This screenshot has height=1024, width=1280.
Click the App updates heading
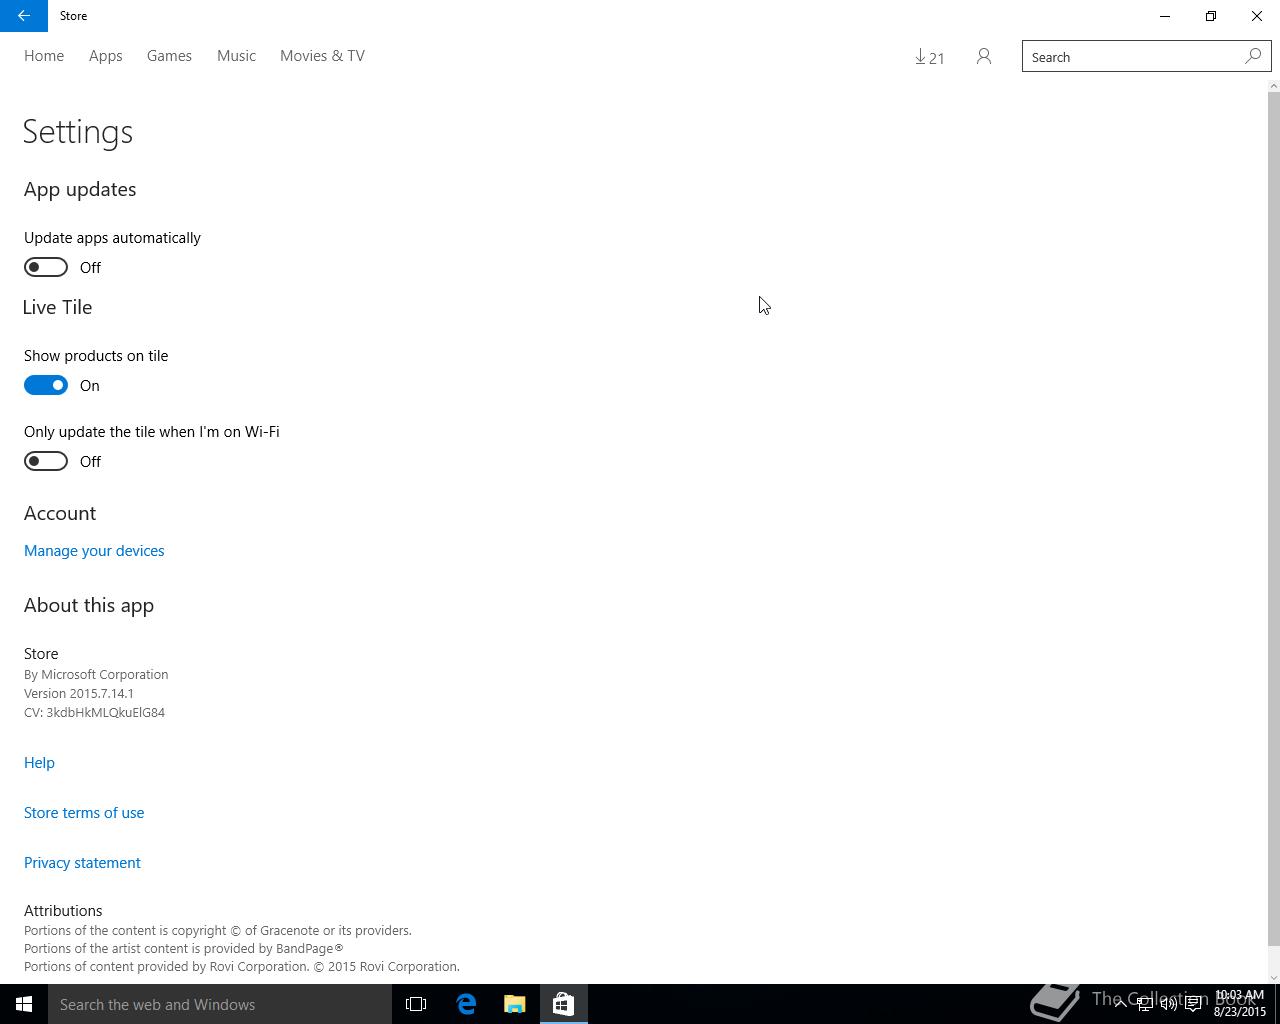(80, 189)
